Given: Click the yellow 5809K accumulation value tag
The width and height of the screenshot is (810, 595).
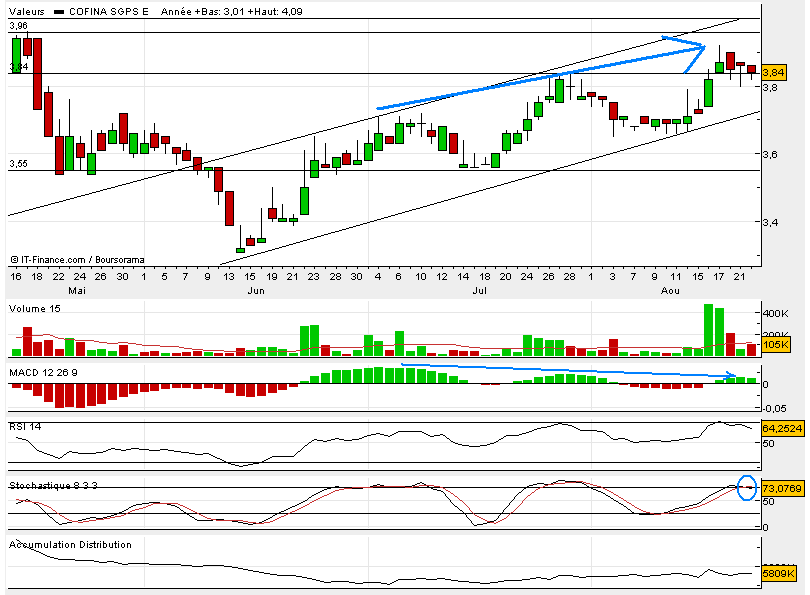Looking at the screenshot, I should 778,573.
